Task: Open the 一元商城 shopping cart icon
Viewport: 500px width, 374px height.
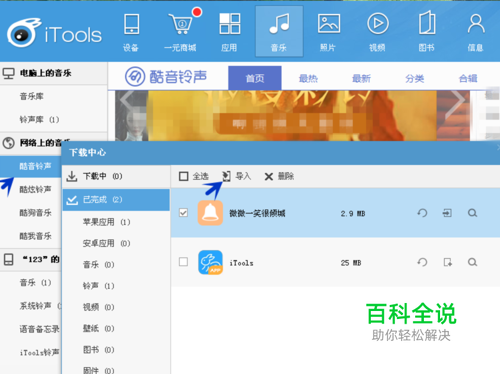Action: (181, 24)
